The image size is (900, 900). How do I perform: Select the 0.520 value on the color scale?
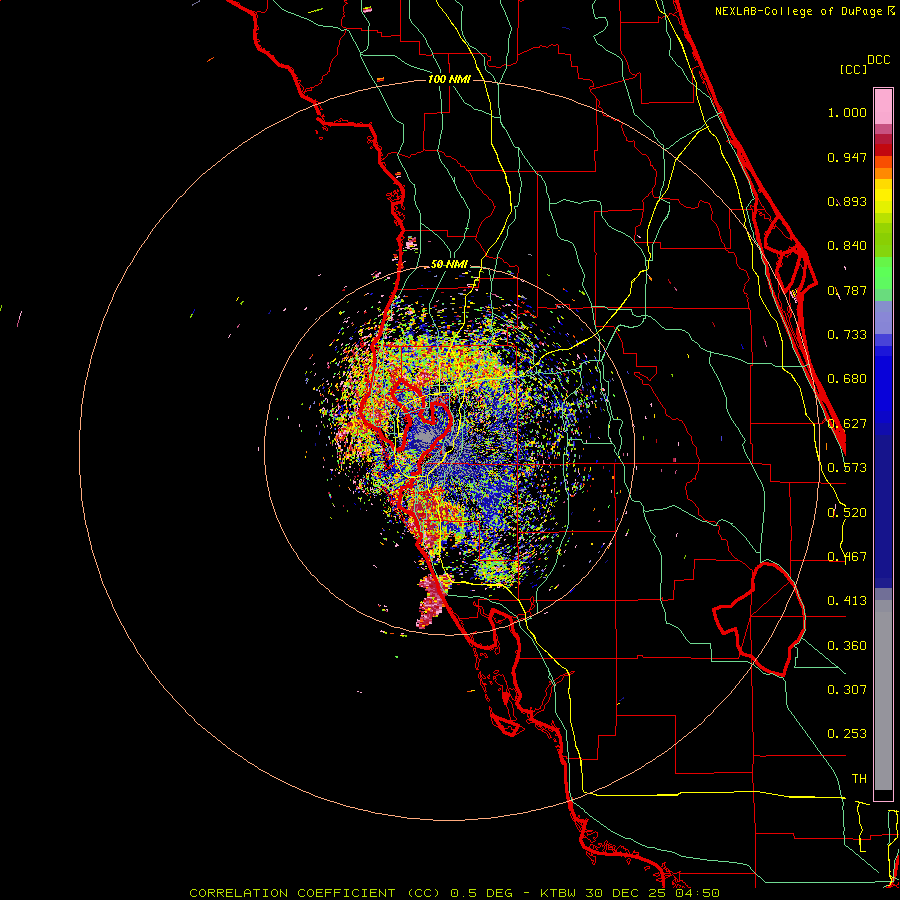pyautogui.click(x=847, y=513)
